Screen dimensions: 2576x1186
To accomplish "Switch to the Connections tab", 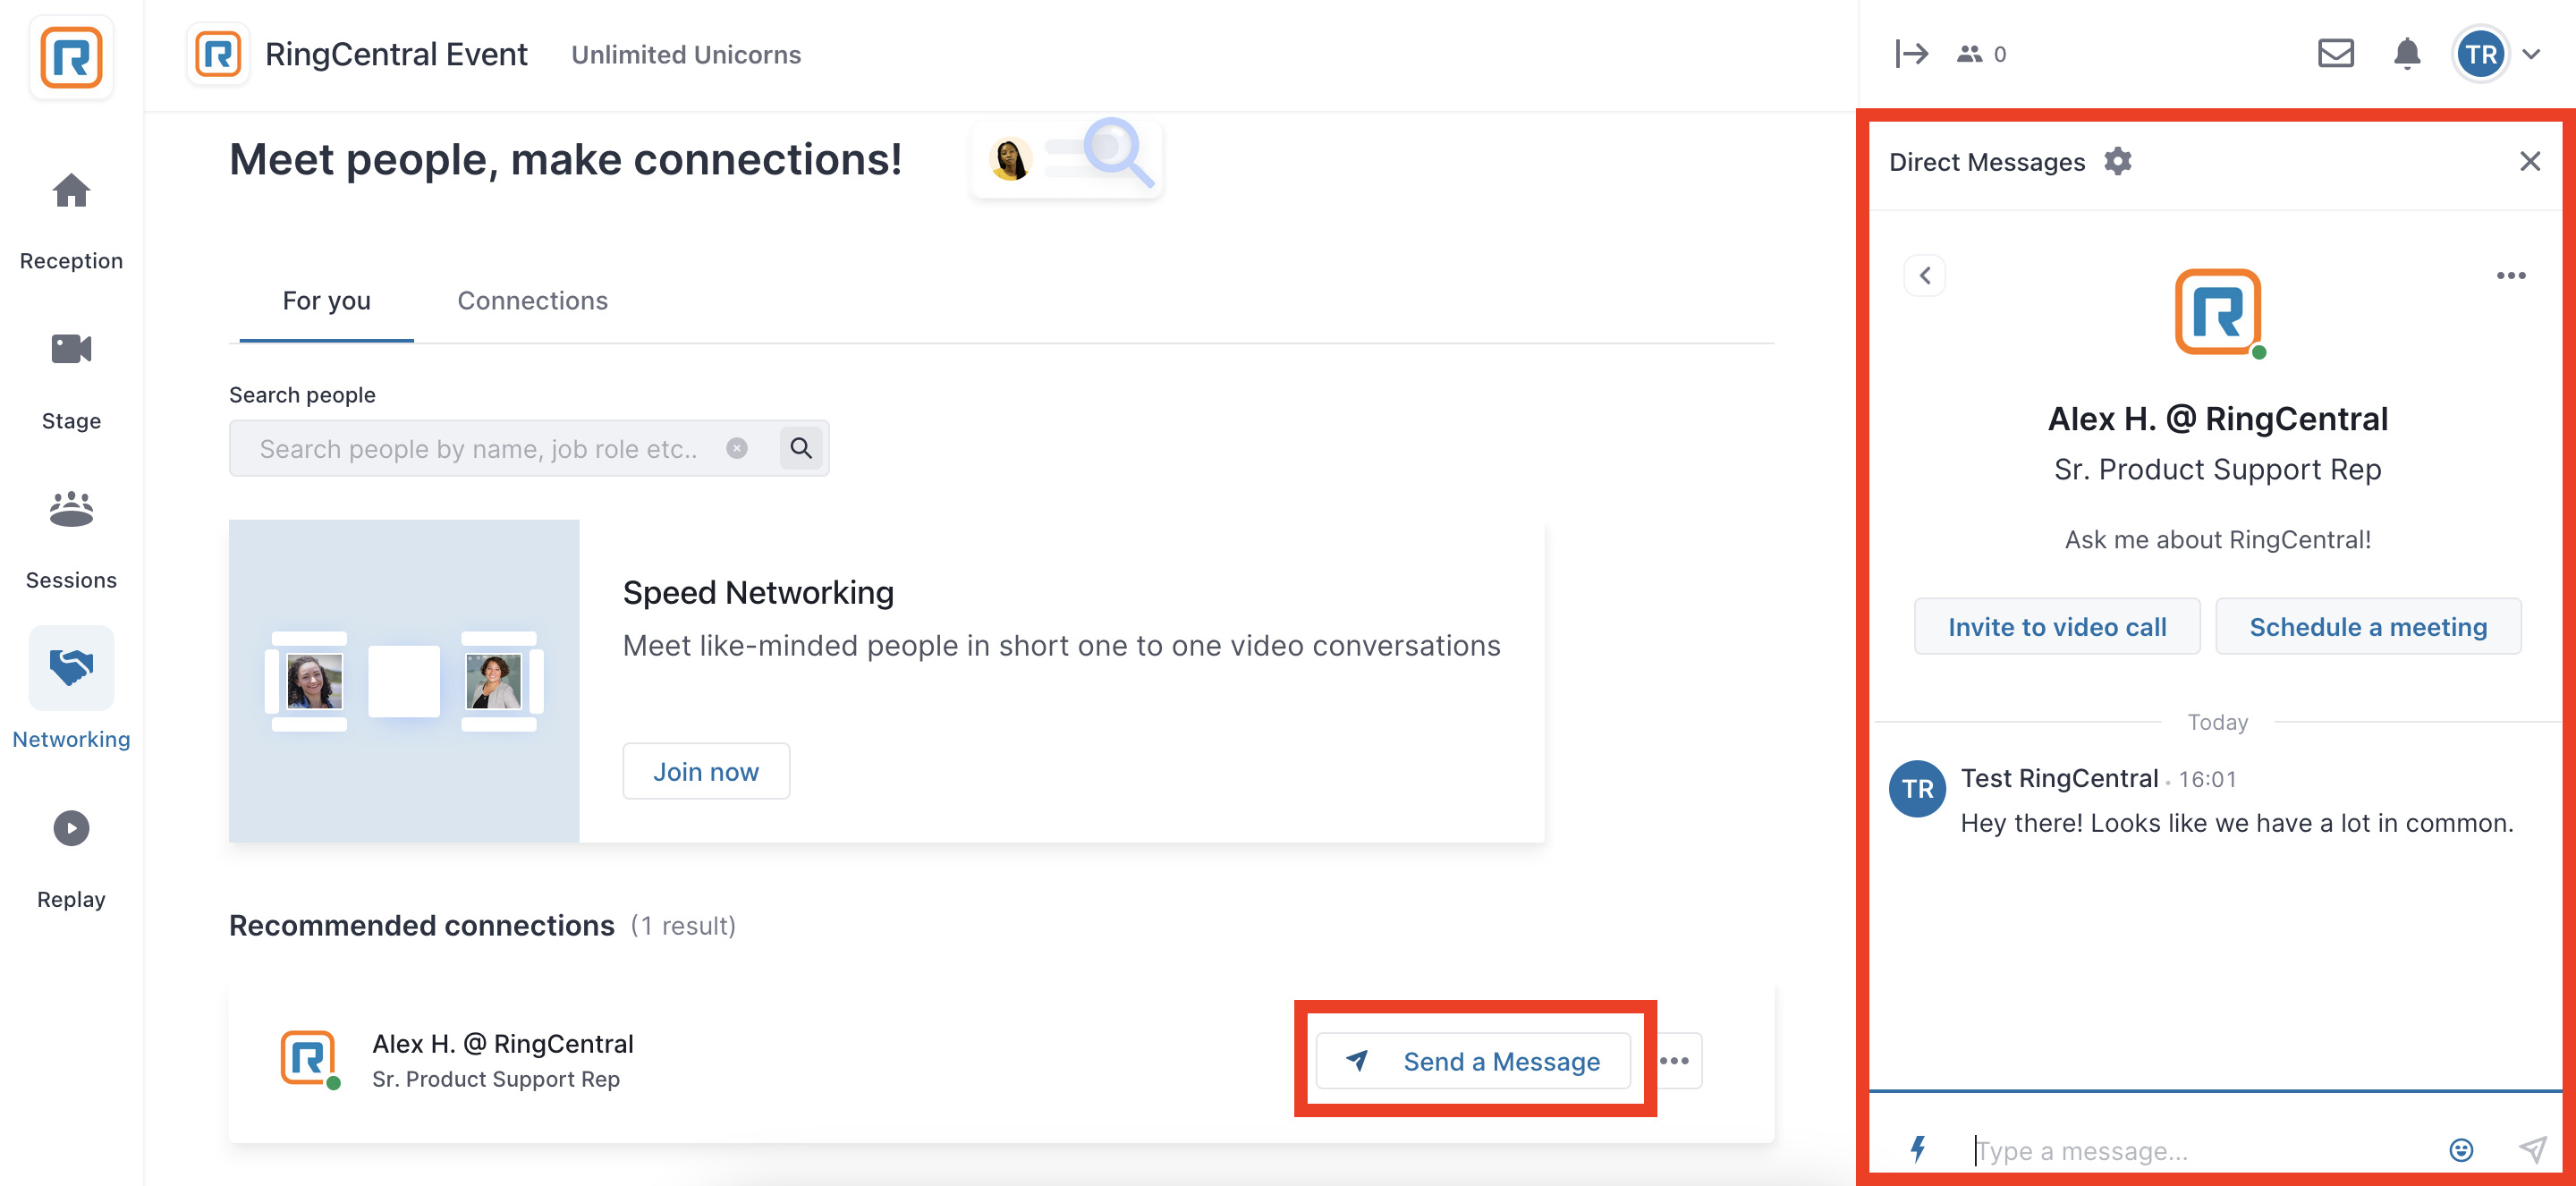I will [x=532, y=301].
